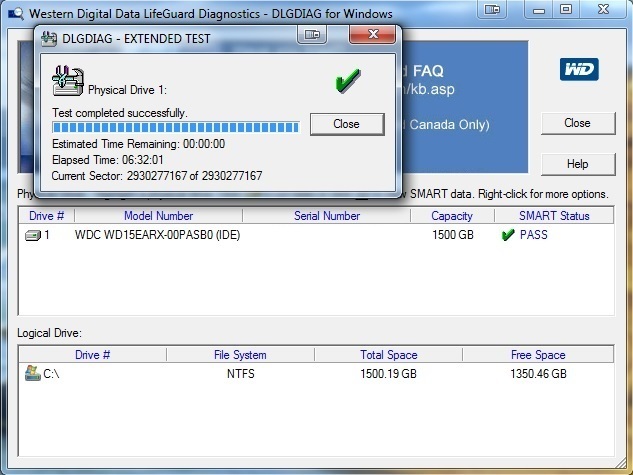Screen dimensions: 633x475
Task: Click the physical drive 1 disk icon
Action: (33, 235)
